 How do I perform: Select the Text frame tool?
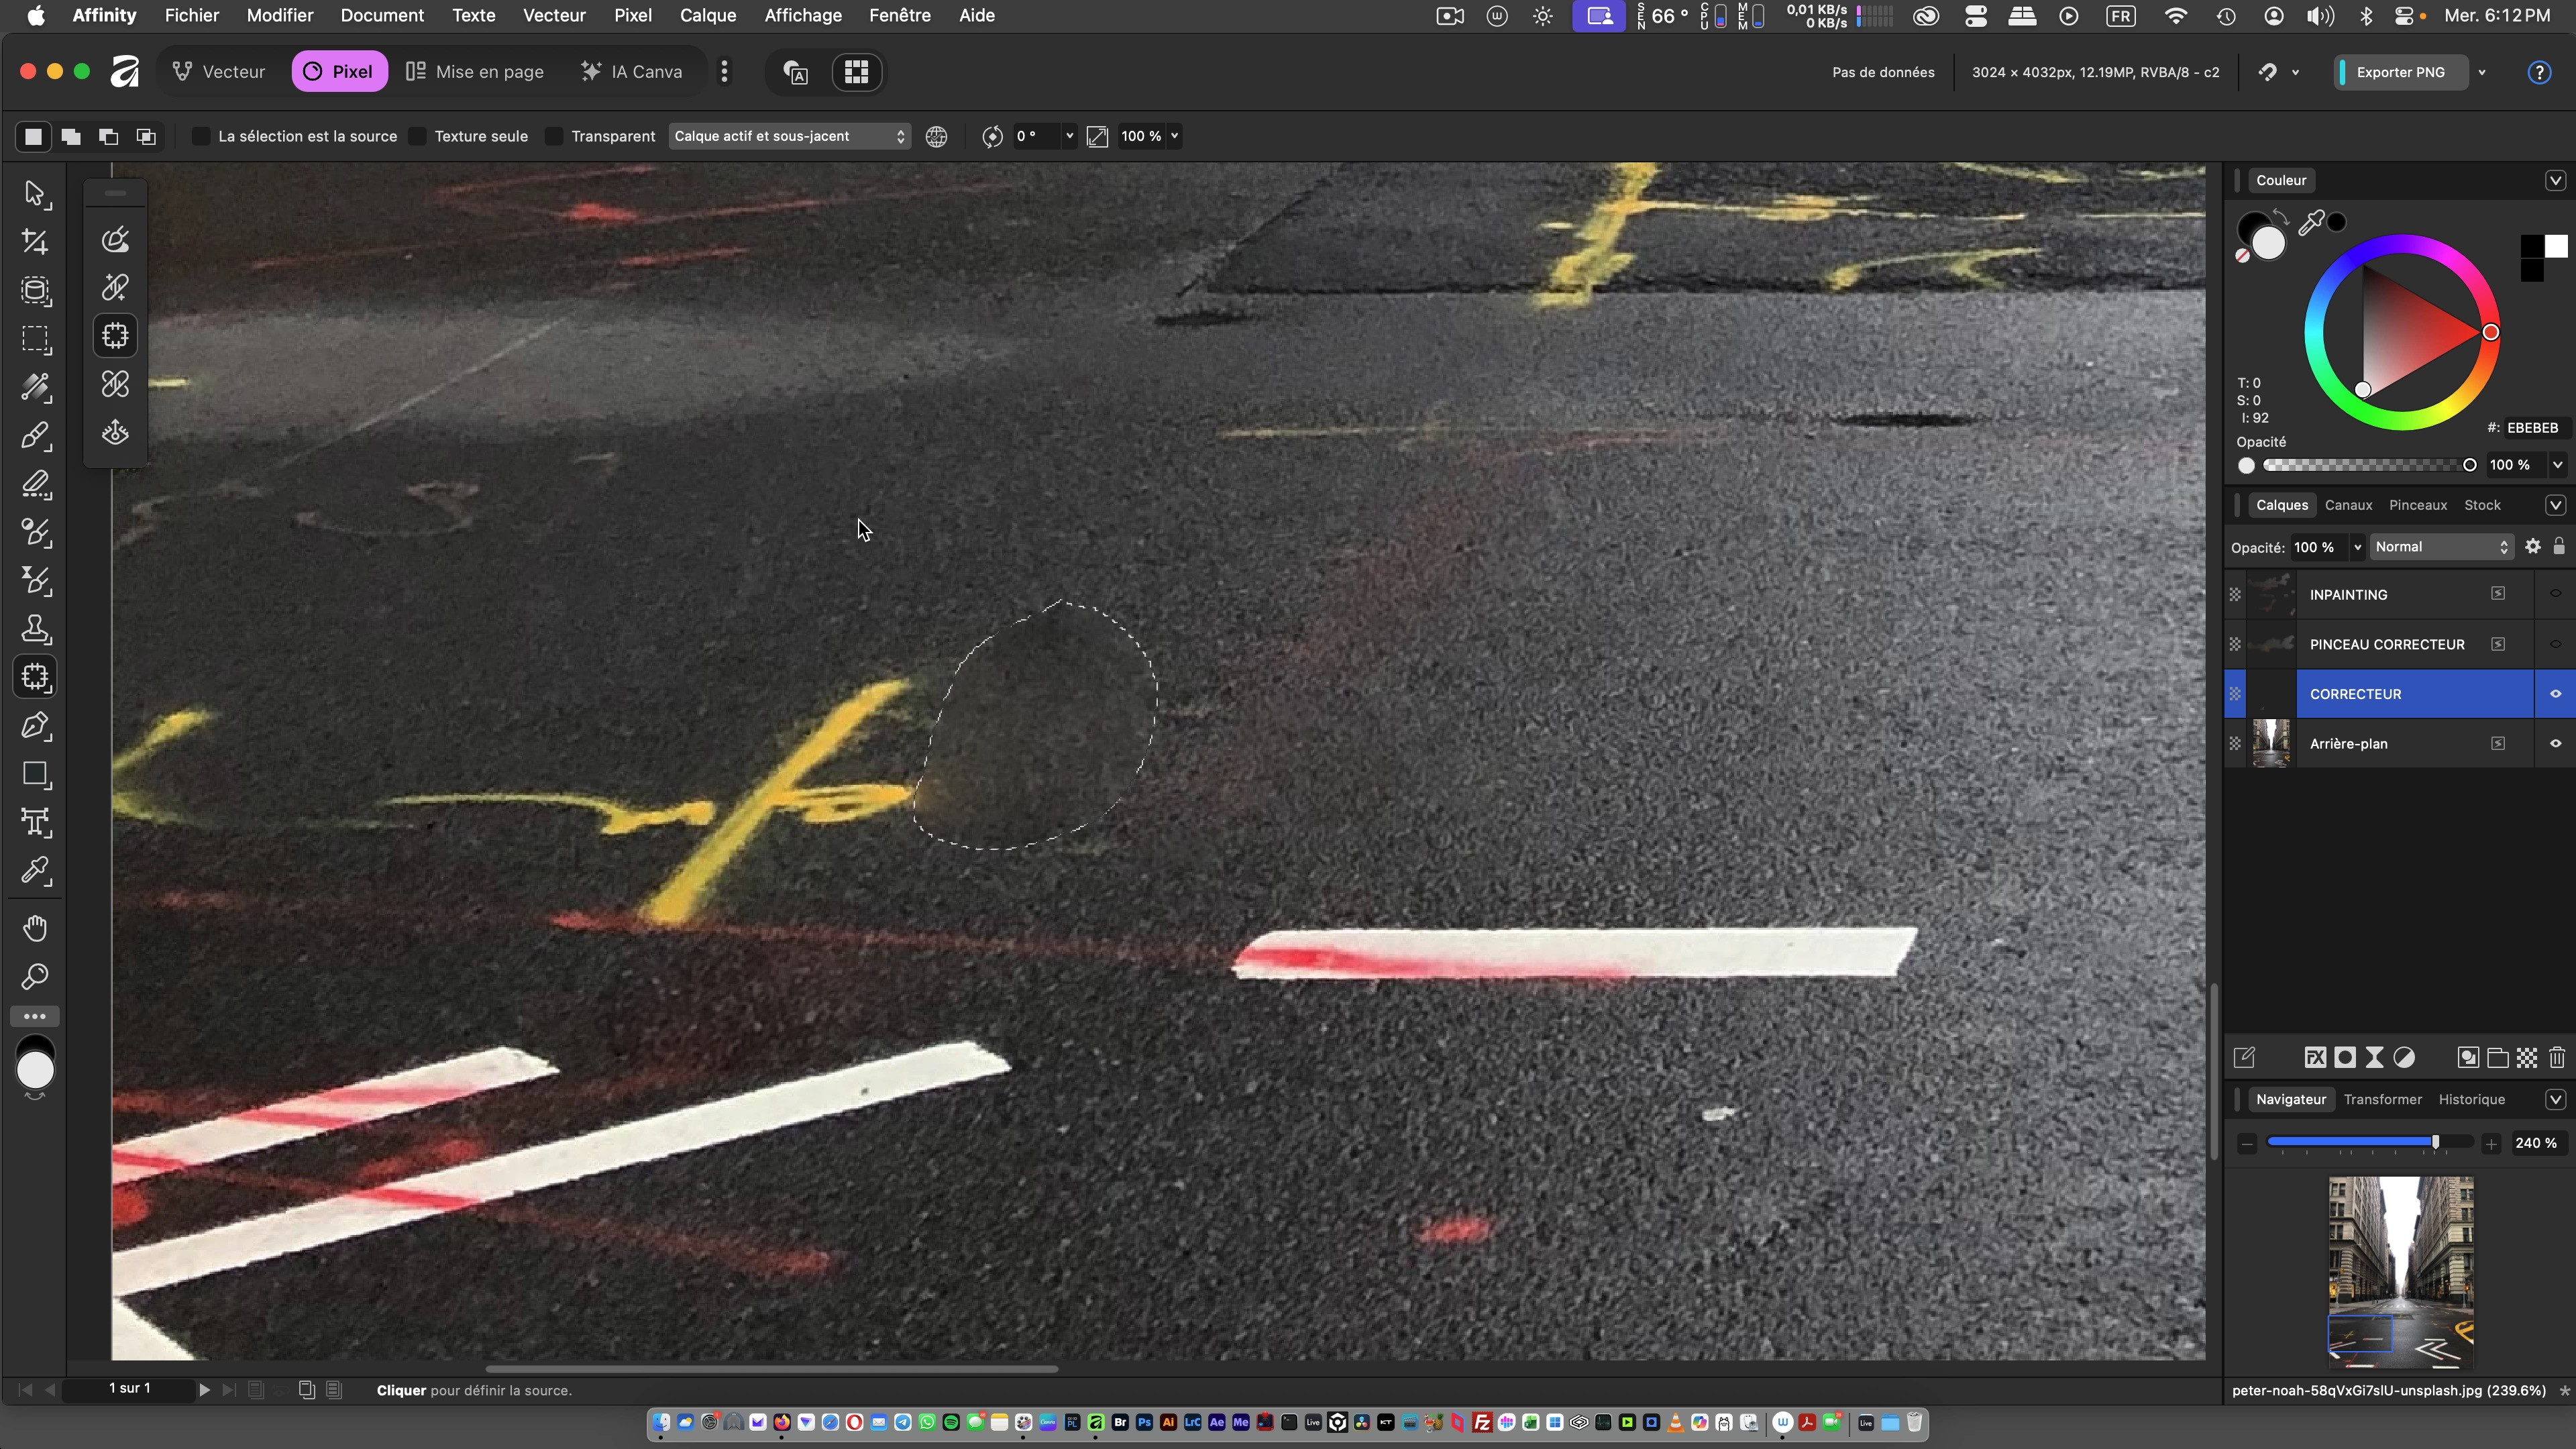35,822
